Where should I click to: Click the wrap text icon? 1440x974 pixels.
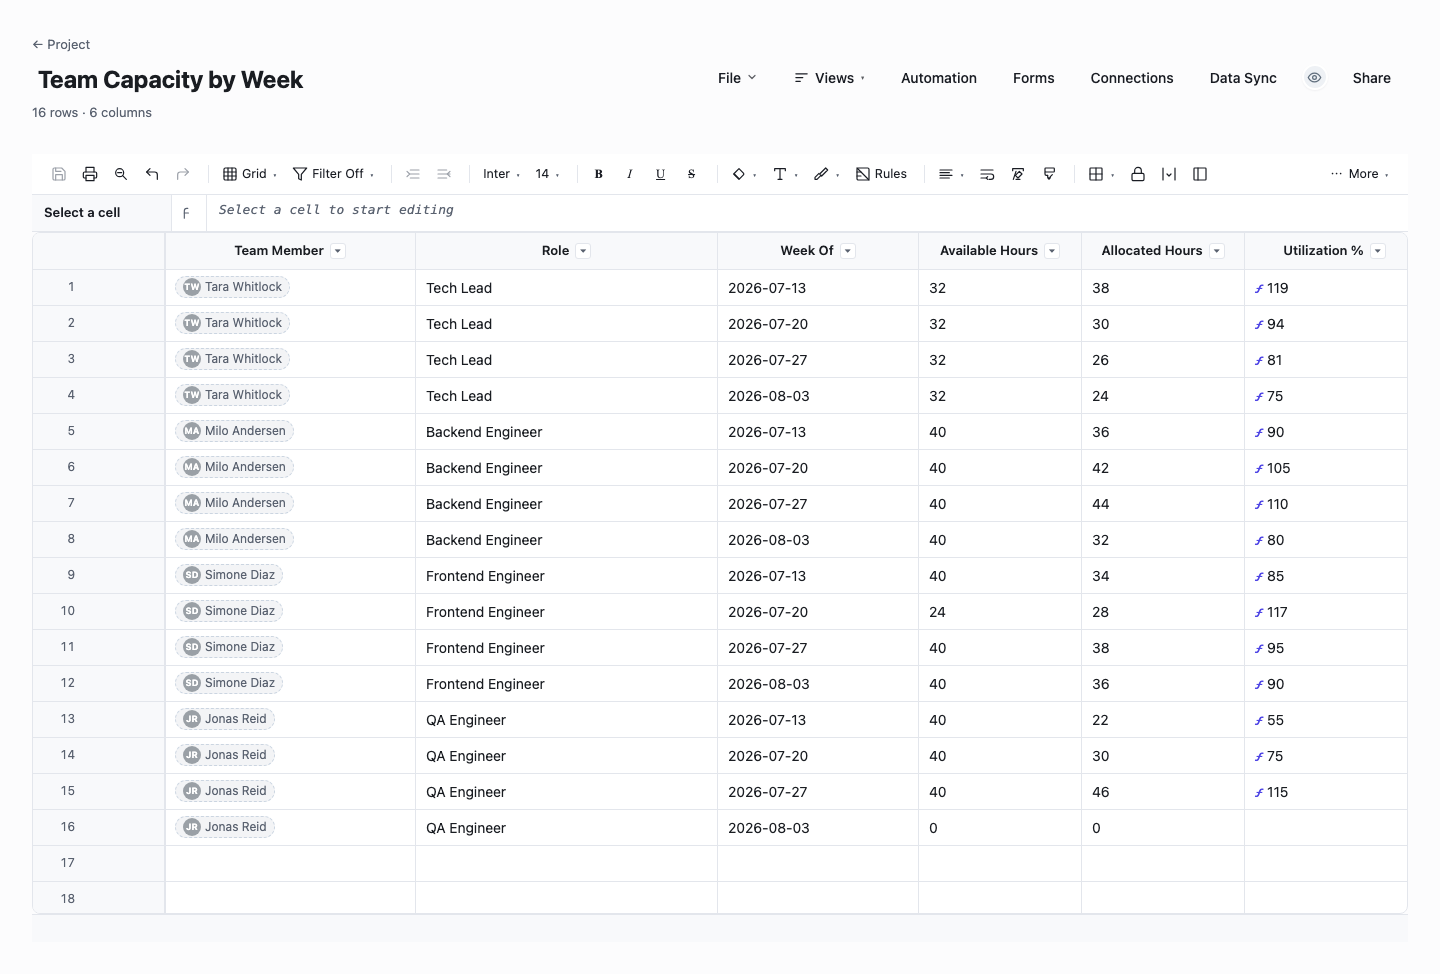(987, 174)
